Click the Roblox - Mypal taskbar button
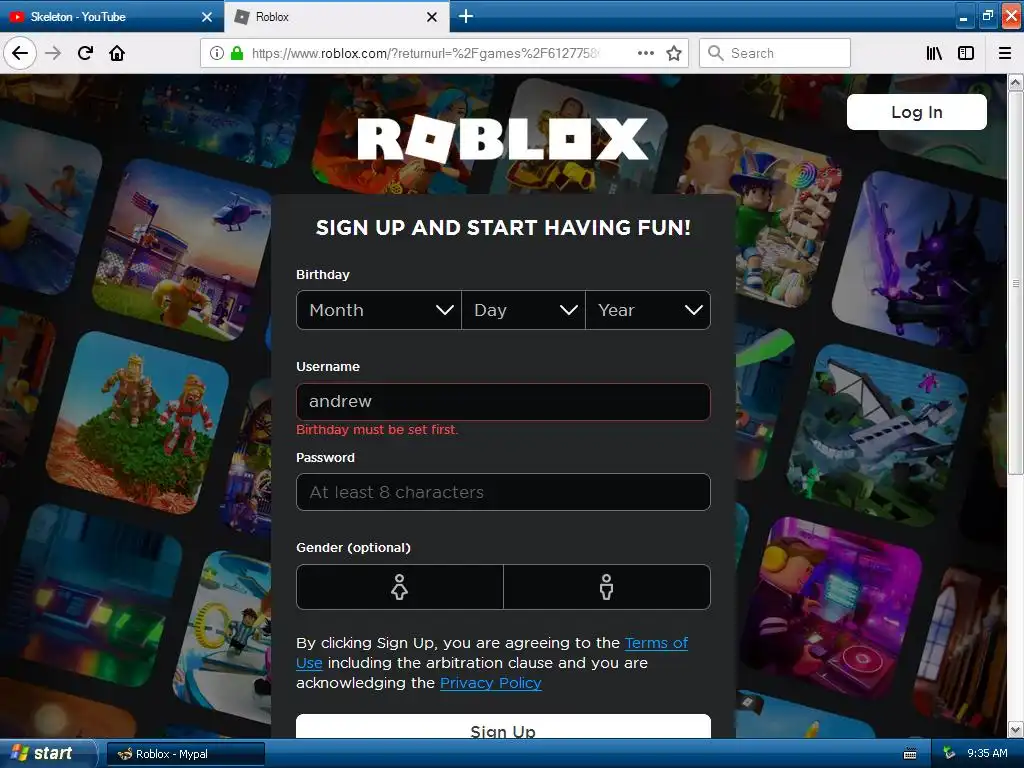Screen dimensions: 1024x768 tap(185, 754)
